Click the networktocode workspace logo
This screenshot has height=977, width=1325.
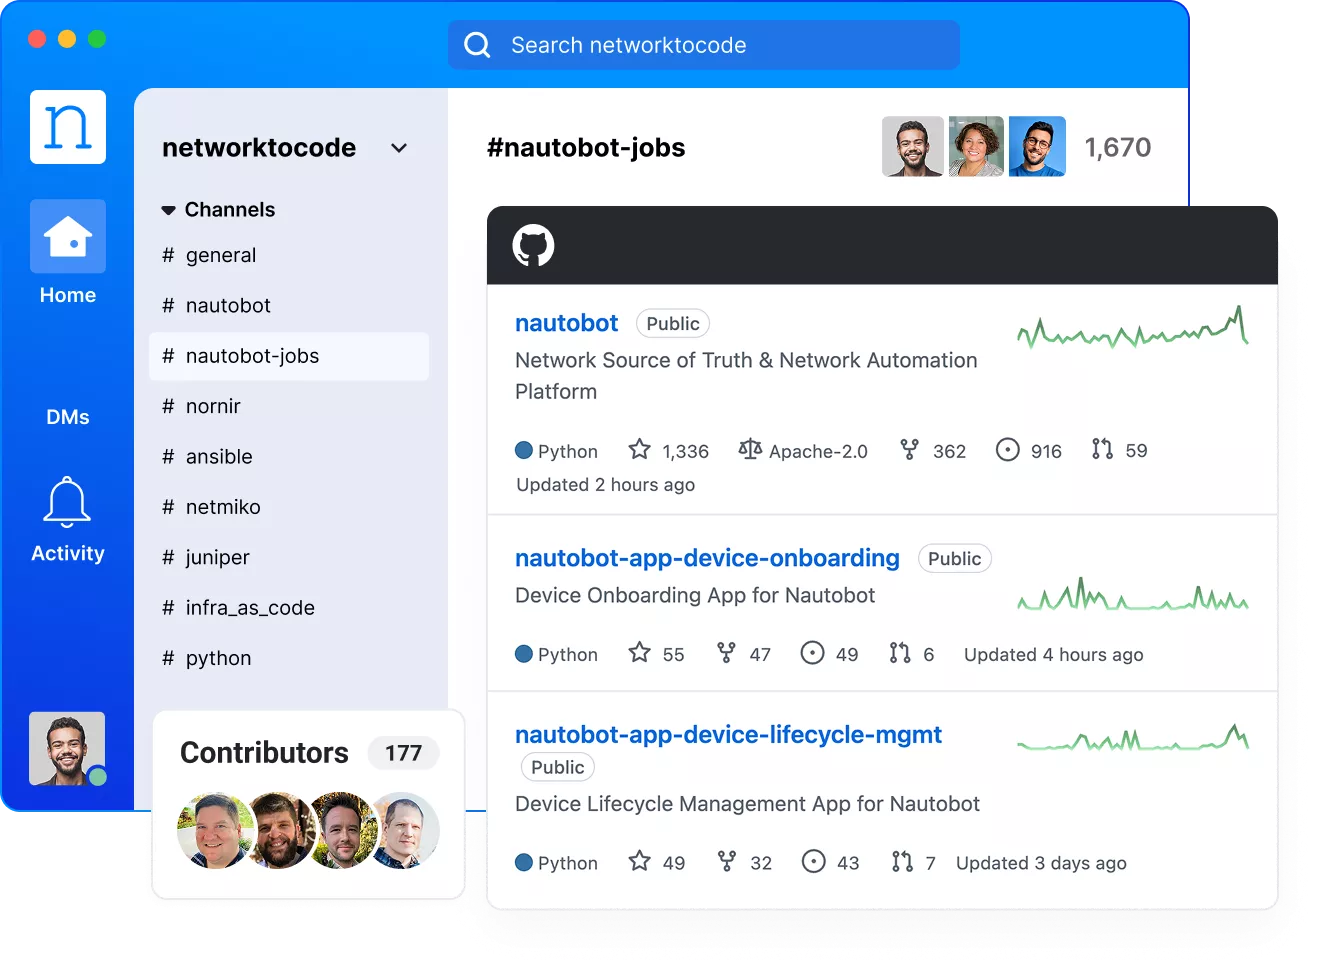(x=68, y=127)
